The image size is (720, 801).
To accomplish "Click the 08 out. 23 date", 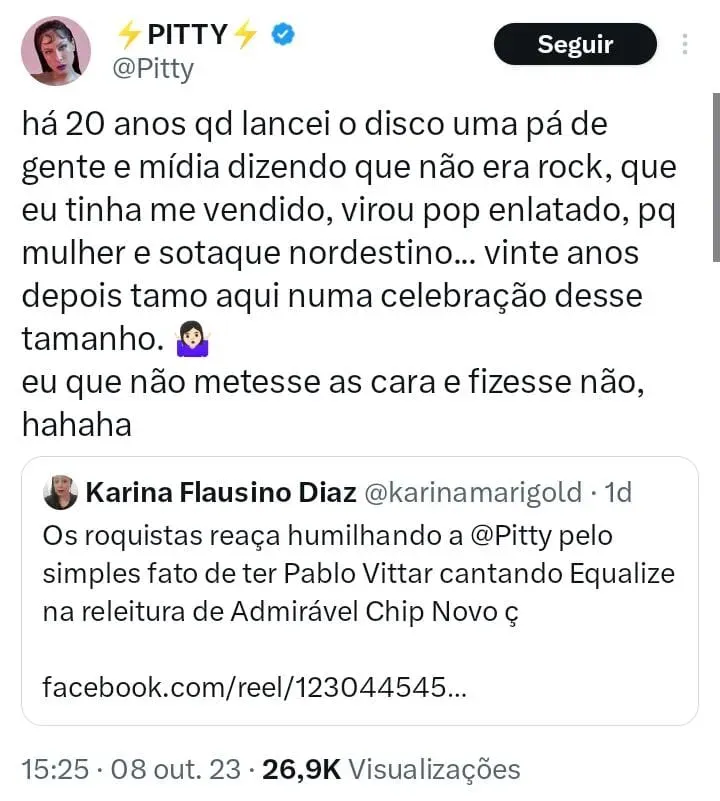I will (175, 769).
